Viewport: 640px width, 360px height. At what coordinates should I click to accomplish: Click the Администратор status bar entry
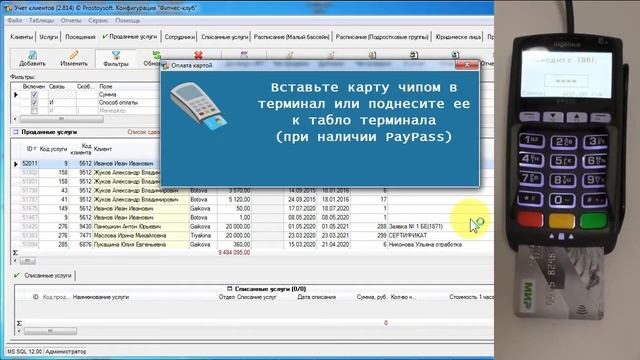65,351
